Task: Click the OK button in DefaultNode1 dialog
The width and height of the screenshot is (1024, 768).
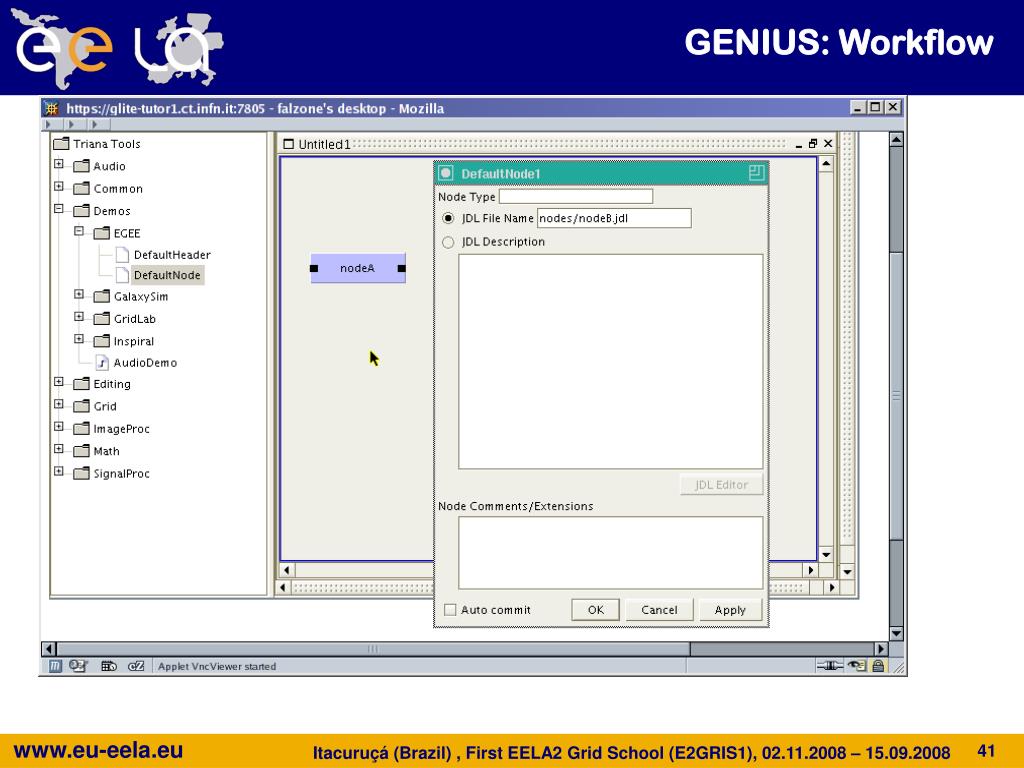Action: click(596, 610)
